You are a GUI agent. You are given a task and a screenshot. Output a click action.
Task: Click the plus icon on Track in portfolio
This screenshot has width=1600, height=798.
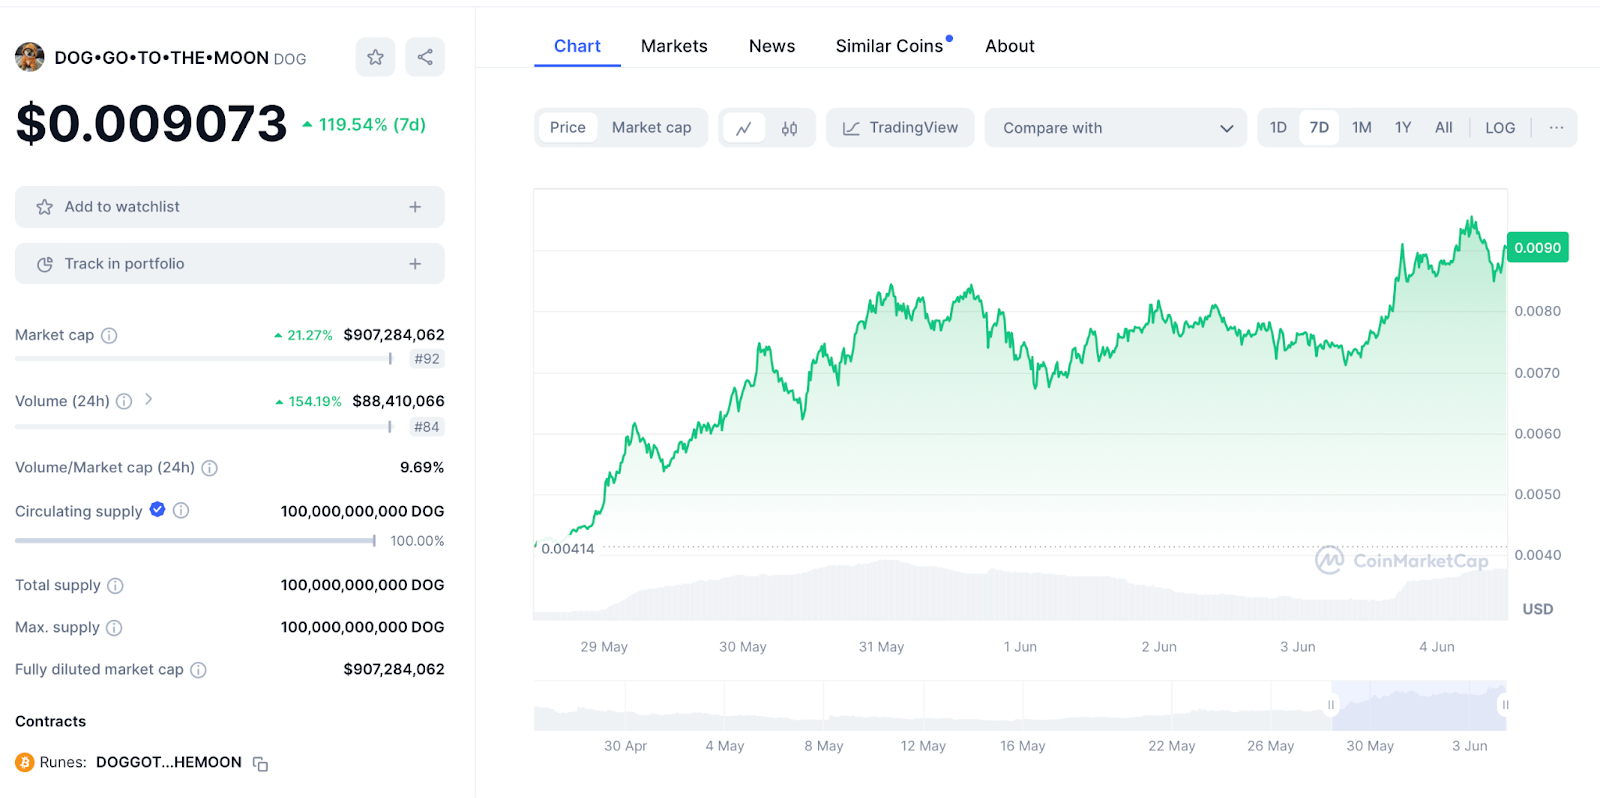pos(415,264)
